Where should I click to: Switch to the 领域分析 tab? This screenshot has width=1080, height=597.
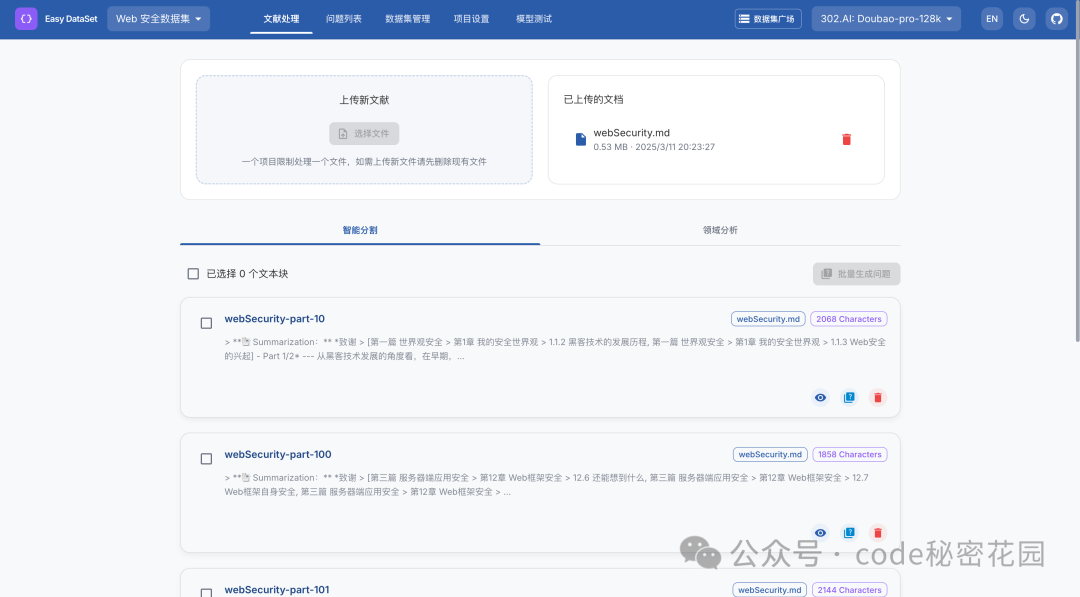(x=720, y=230)
